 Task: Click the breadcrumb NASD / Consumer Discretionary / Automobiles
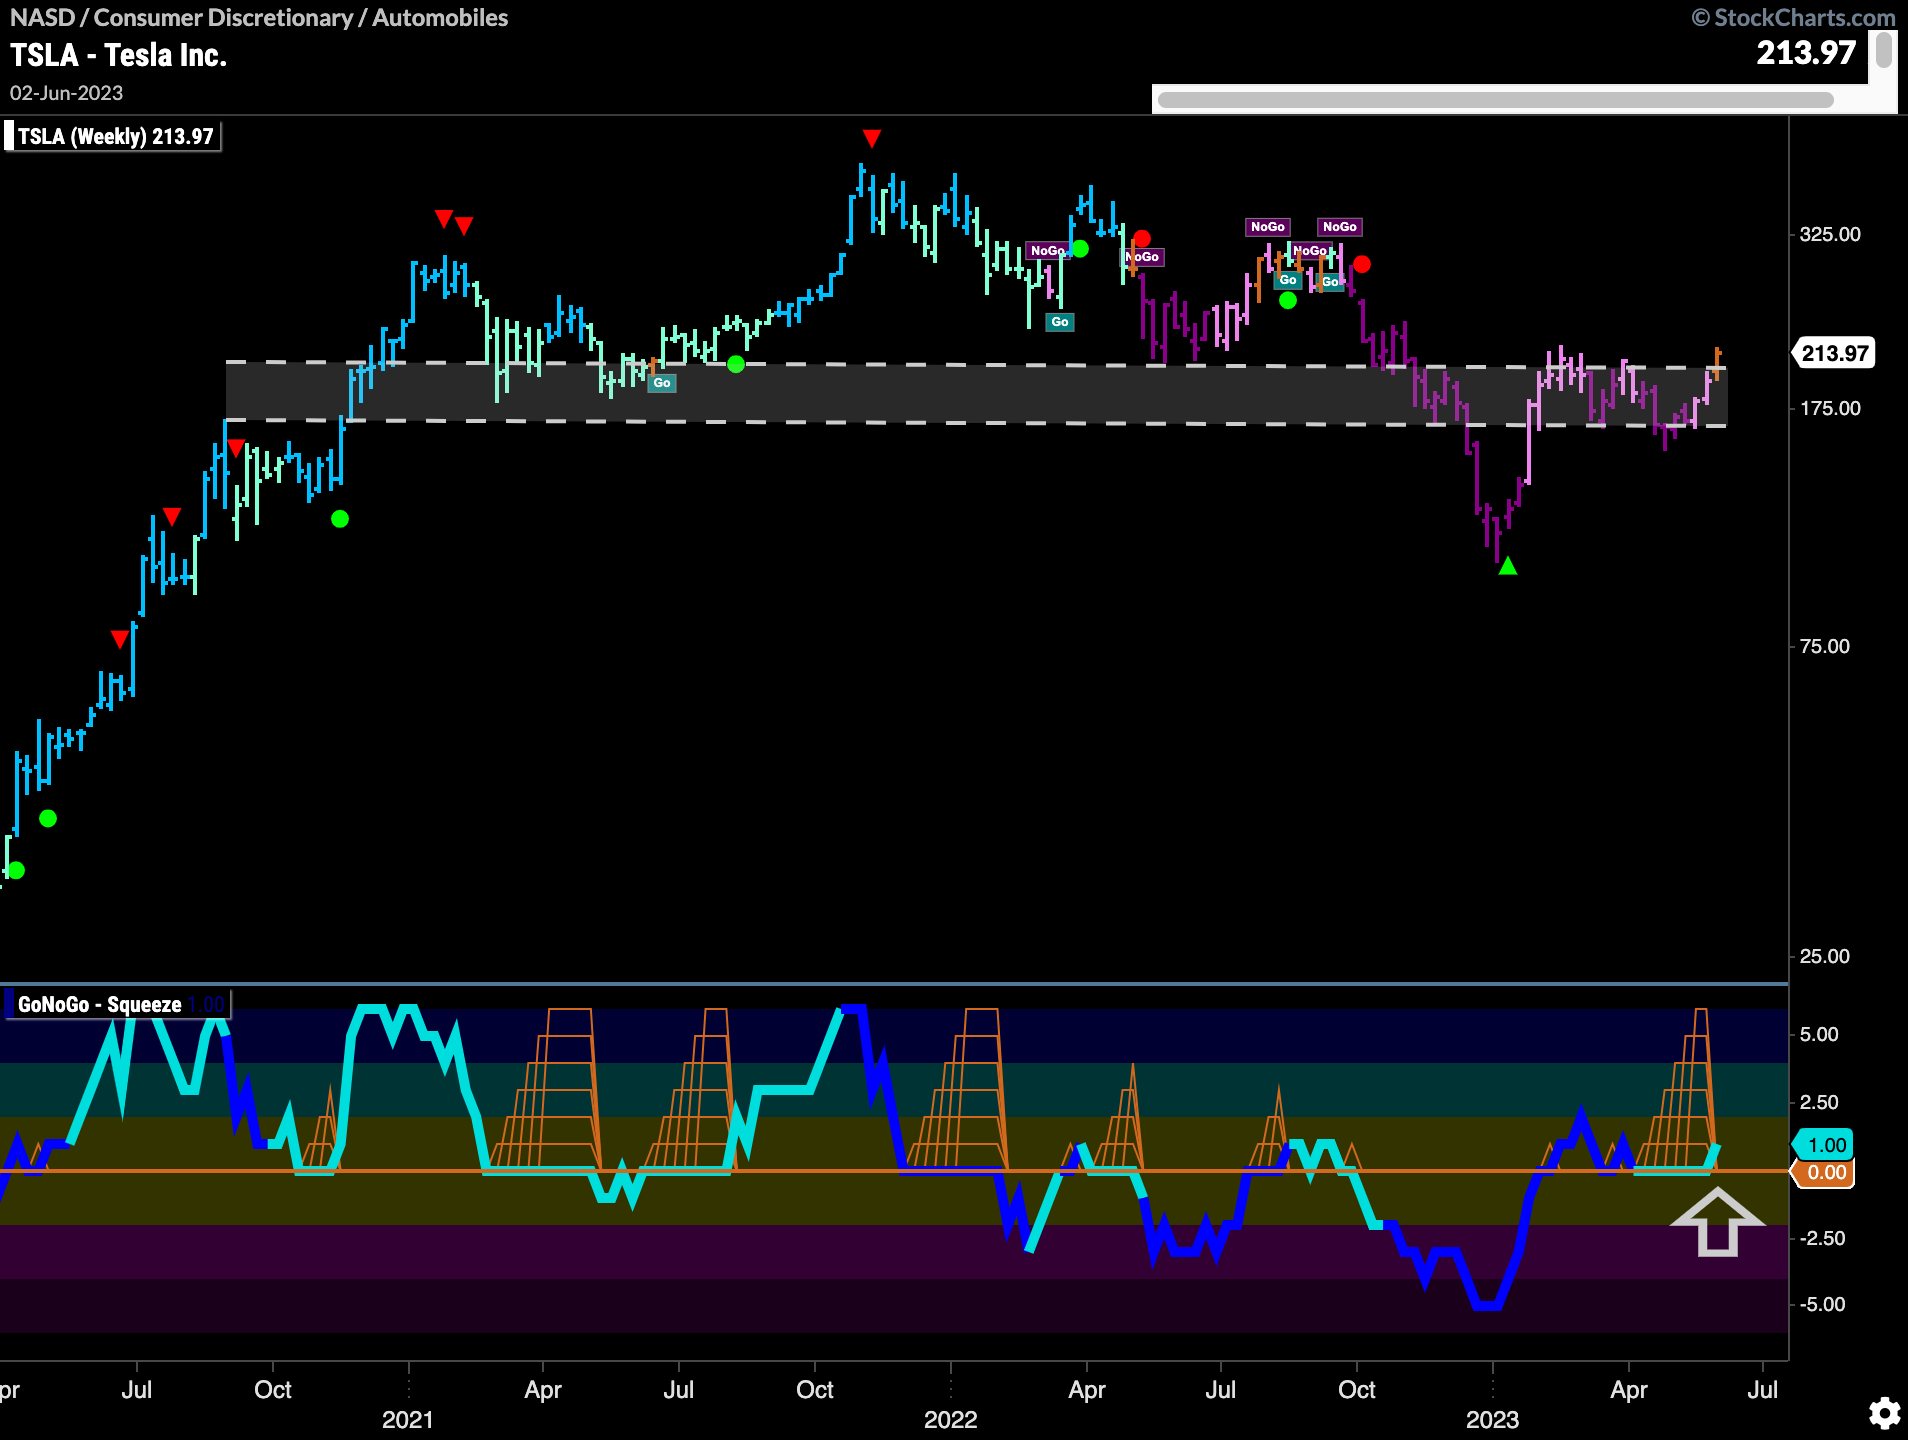click(x=259, y=17)
